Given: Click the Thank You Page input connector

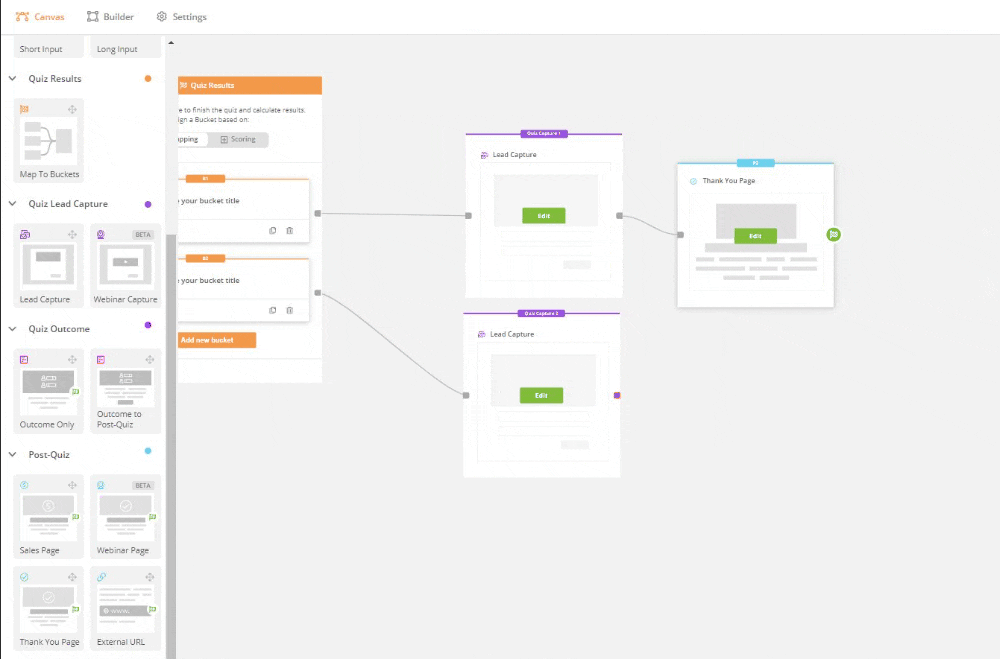Looking at the screenshot, I should tap(680, 235).
